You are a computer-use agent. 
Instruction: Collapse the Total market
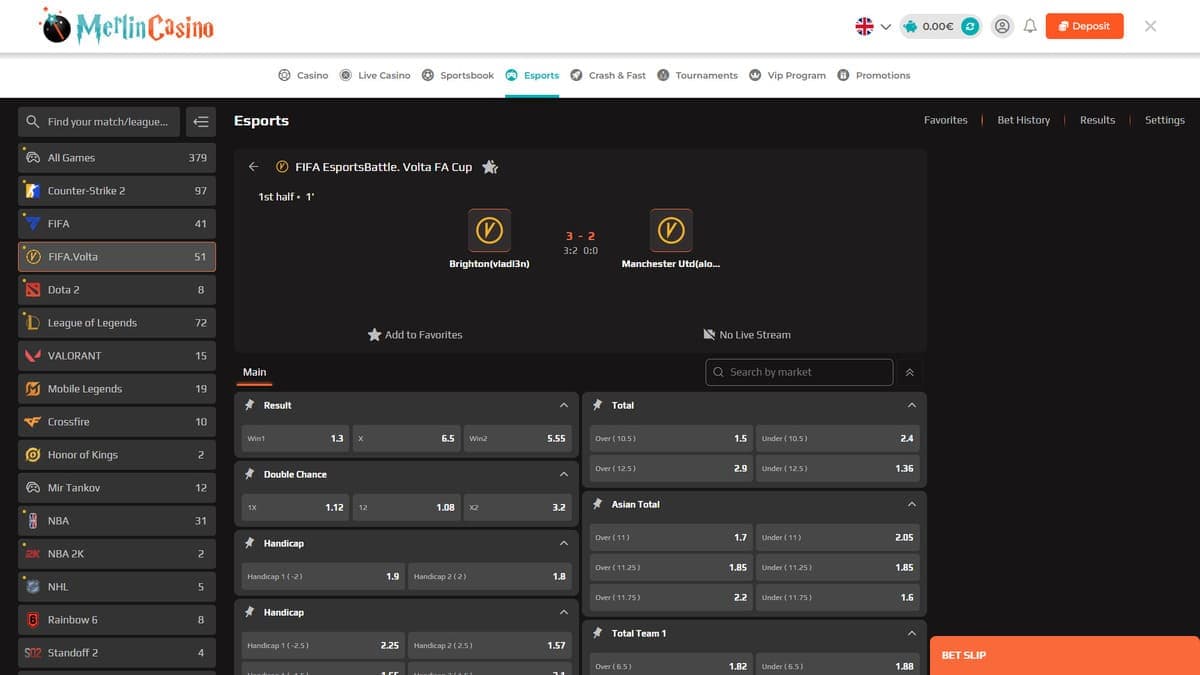(912, 405)
